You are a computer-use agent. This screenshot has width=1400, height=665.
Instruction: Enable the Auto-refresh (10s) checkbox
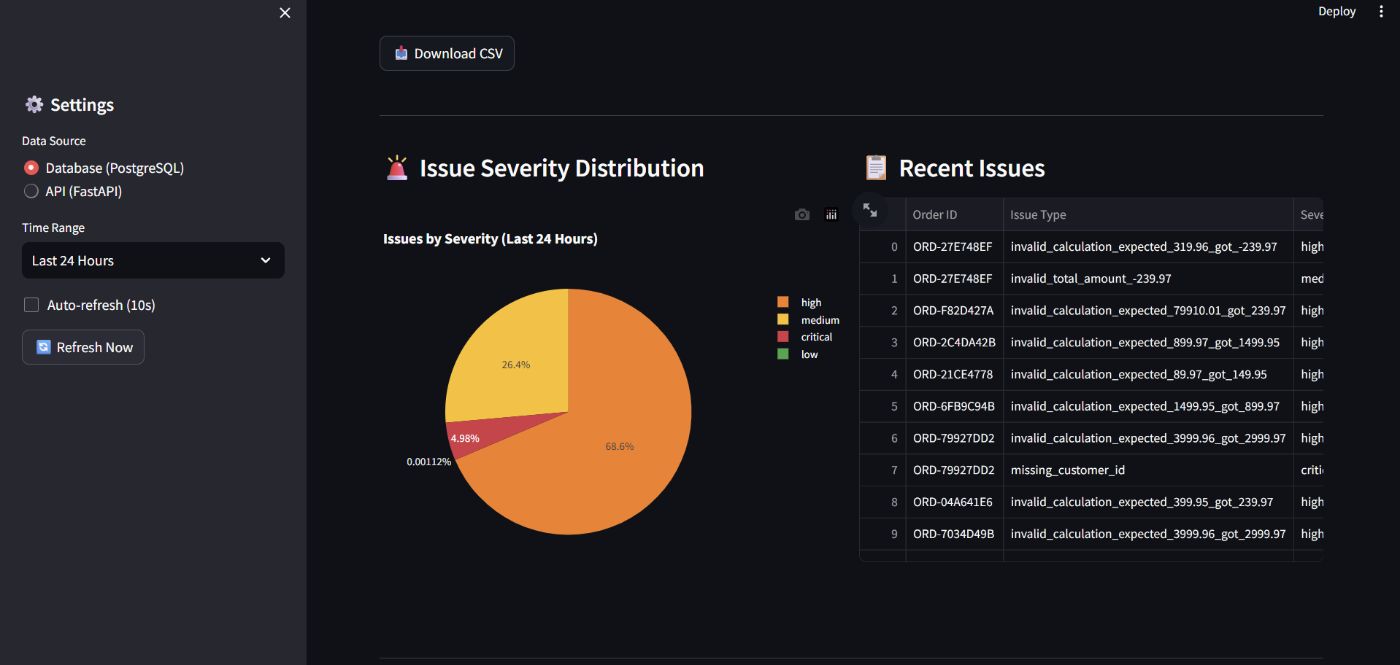pos(31,304)
